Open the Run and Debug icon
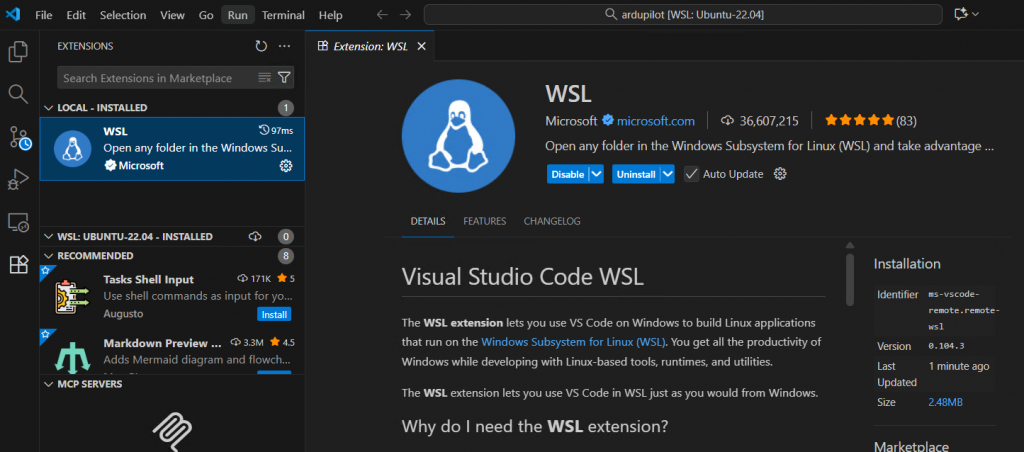 [18, 180]
